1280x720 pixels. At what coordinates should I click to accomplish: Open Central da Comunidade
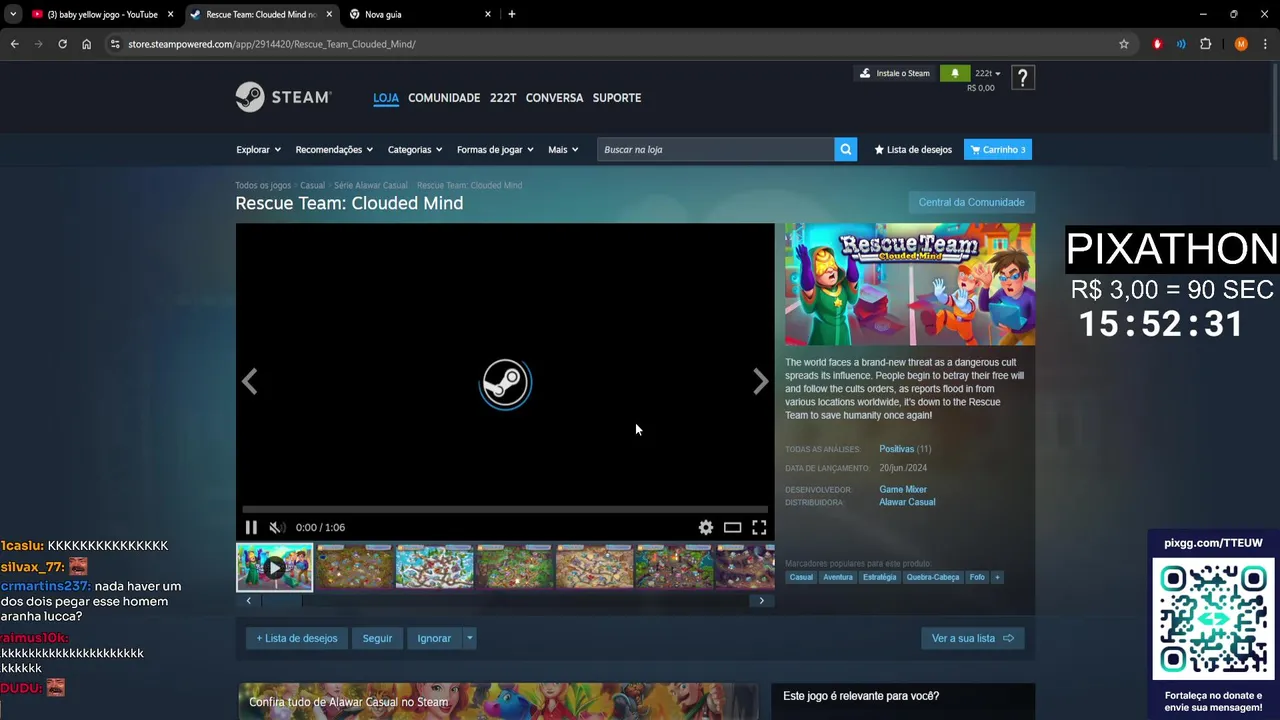coord(971,202)
